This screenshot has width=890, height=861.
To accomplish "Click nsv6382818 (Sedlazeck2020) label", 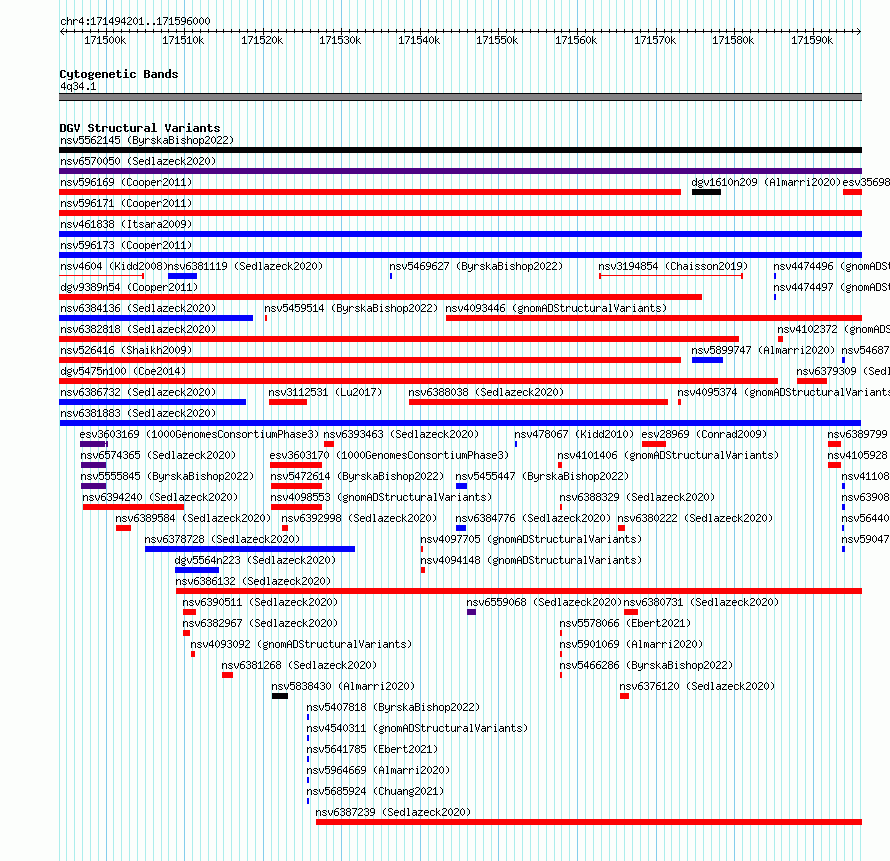I will [x=138, y=329].
